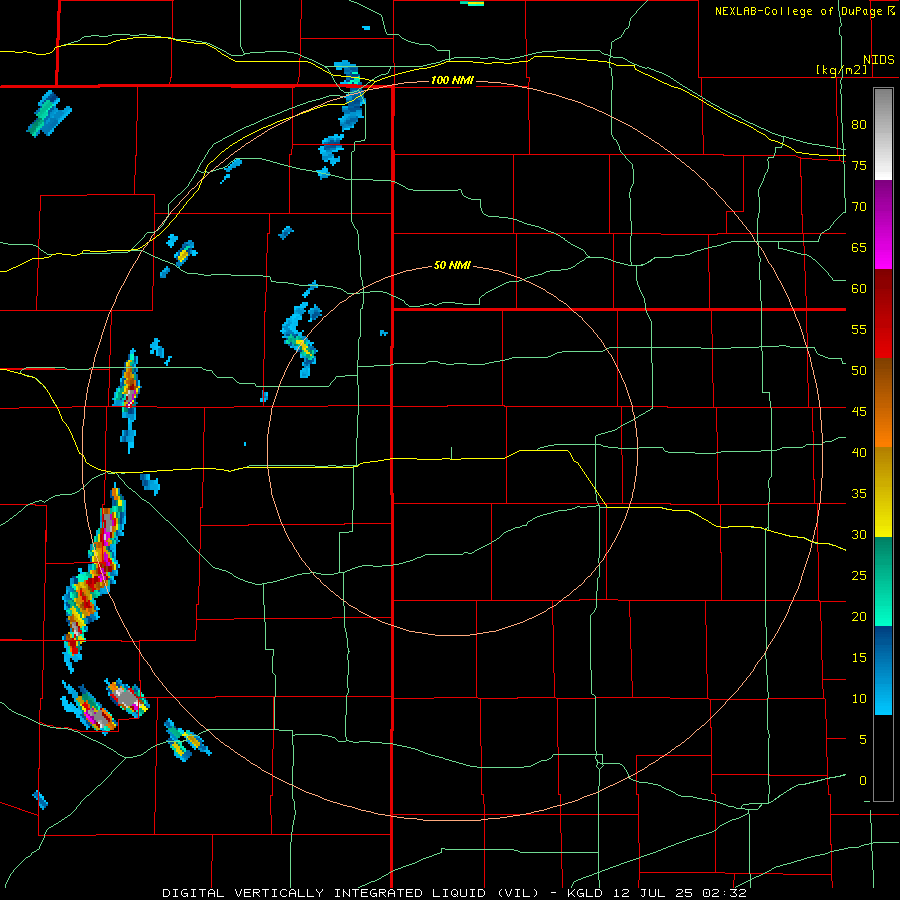
Task: Click the legend value 70
Action: coord(859,207)
